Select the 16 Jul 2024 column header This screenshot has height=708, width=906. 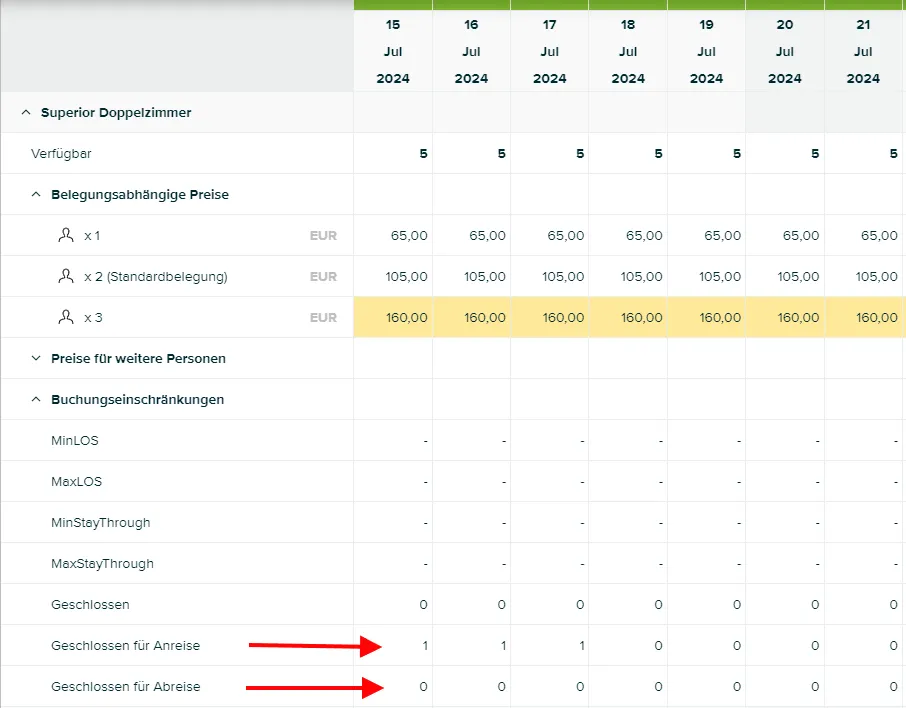471,51
